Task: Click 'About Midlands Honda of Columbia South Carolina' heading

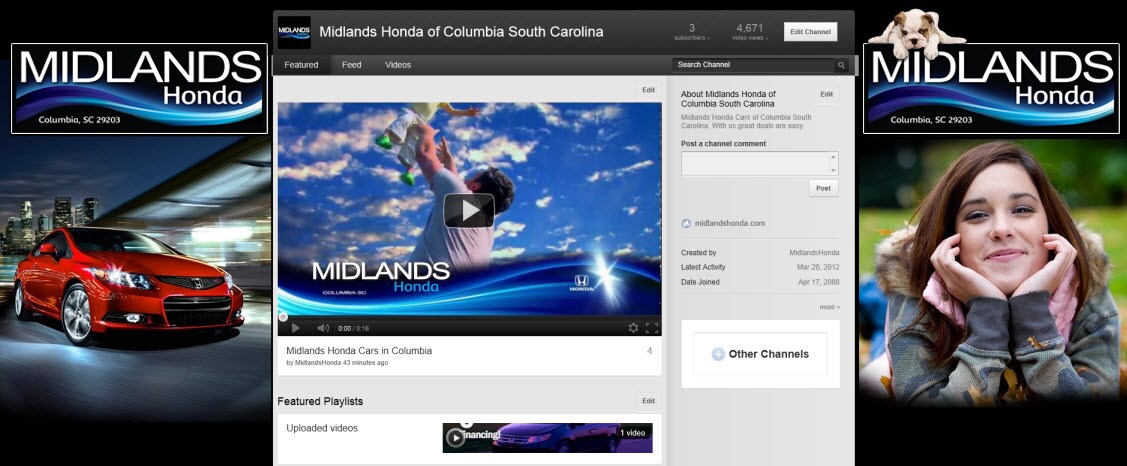Action: click(x=728, y=99)
